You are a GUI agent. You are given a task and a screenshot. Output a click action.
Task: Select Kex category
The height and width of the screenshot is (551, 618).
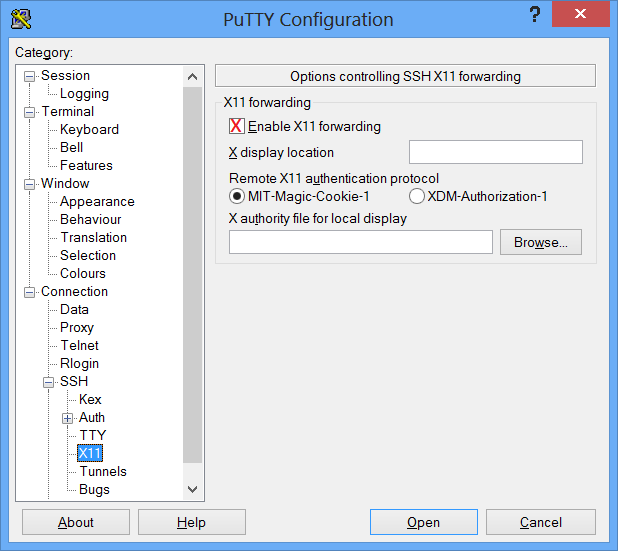click(90, 399)
